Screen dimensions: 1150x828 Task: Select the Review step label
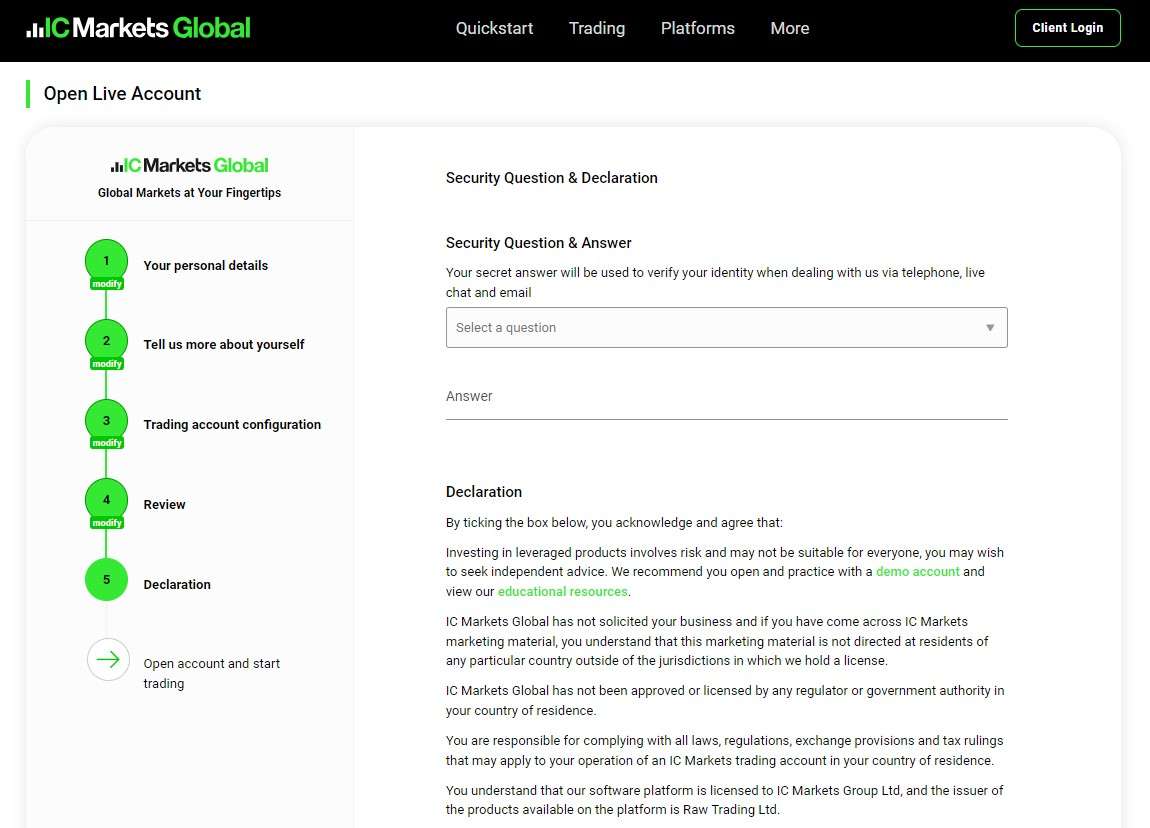pyautogui.click(x=164, y=505)
